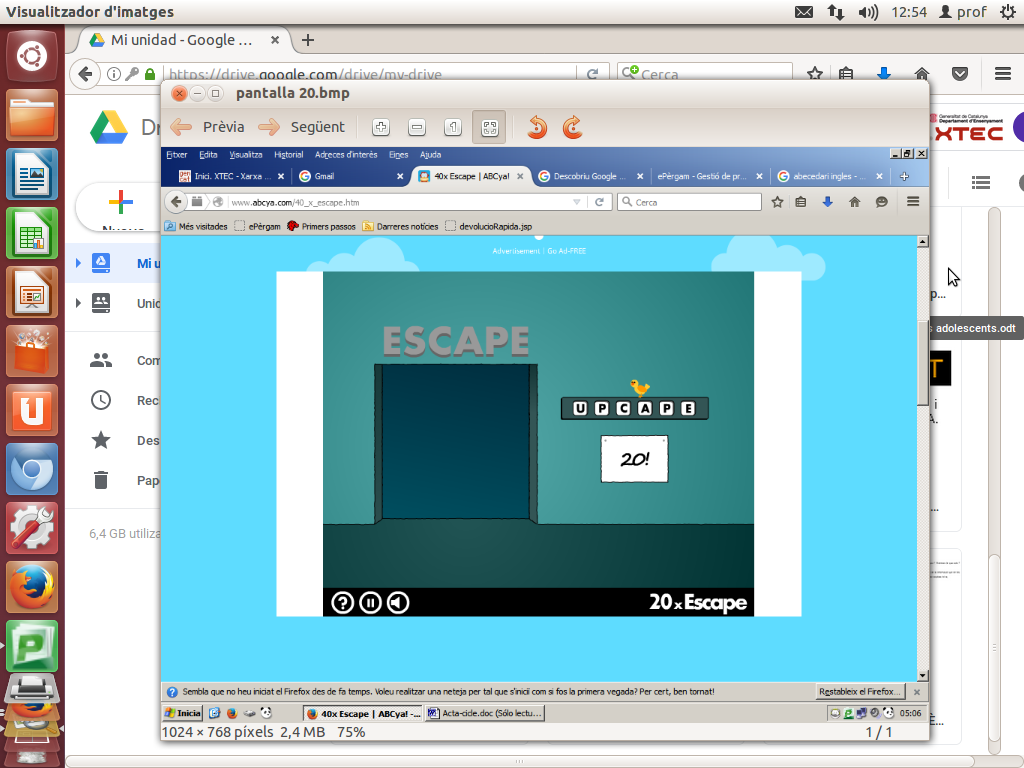Rotate image clockwise
This screenshot has width=1024, height=768.
point(572,127)
